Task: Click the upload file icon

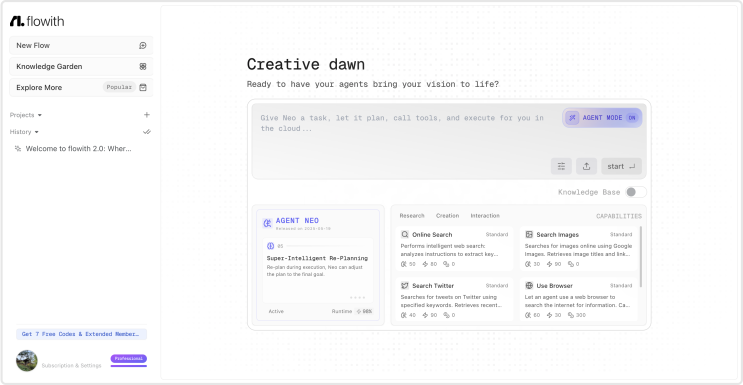Action: tap(586, 166)
